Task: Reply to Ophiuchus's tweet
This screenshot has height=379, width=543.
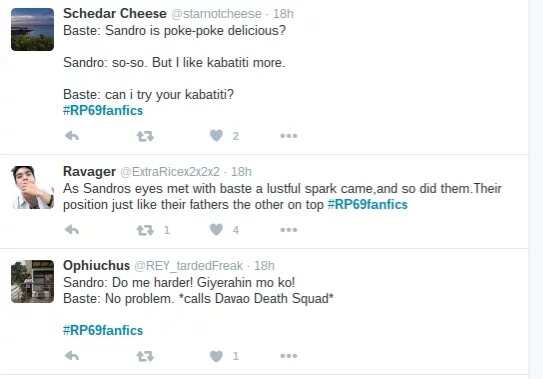Action: click(72, 356)
